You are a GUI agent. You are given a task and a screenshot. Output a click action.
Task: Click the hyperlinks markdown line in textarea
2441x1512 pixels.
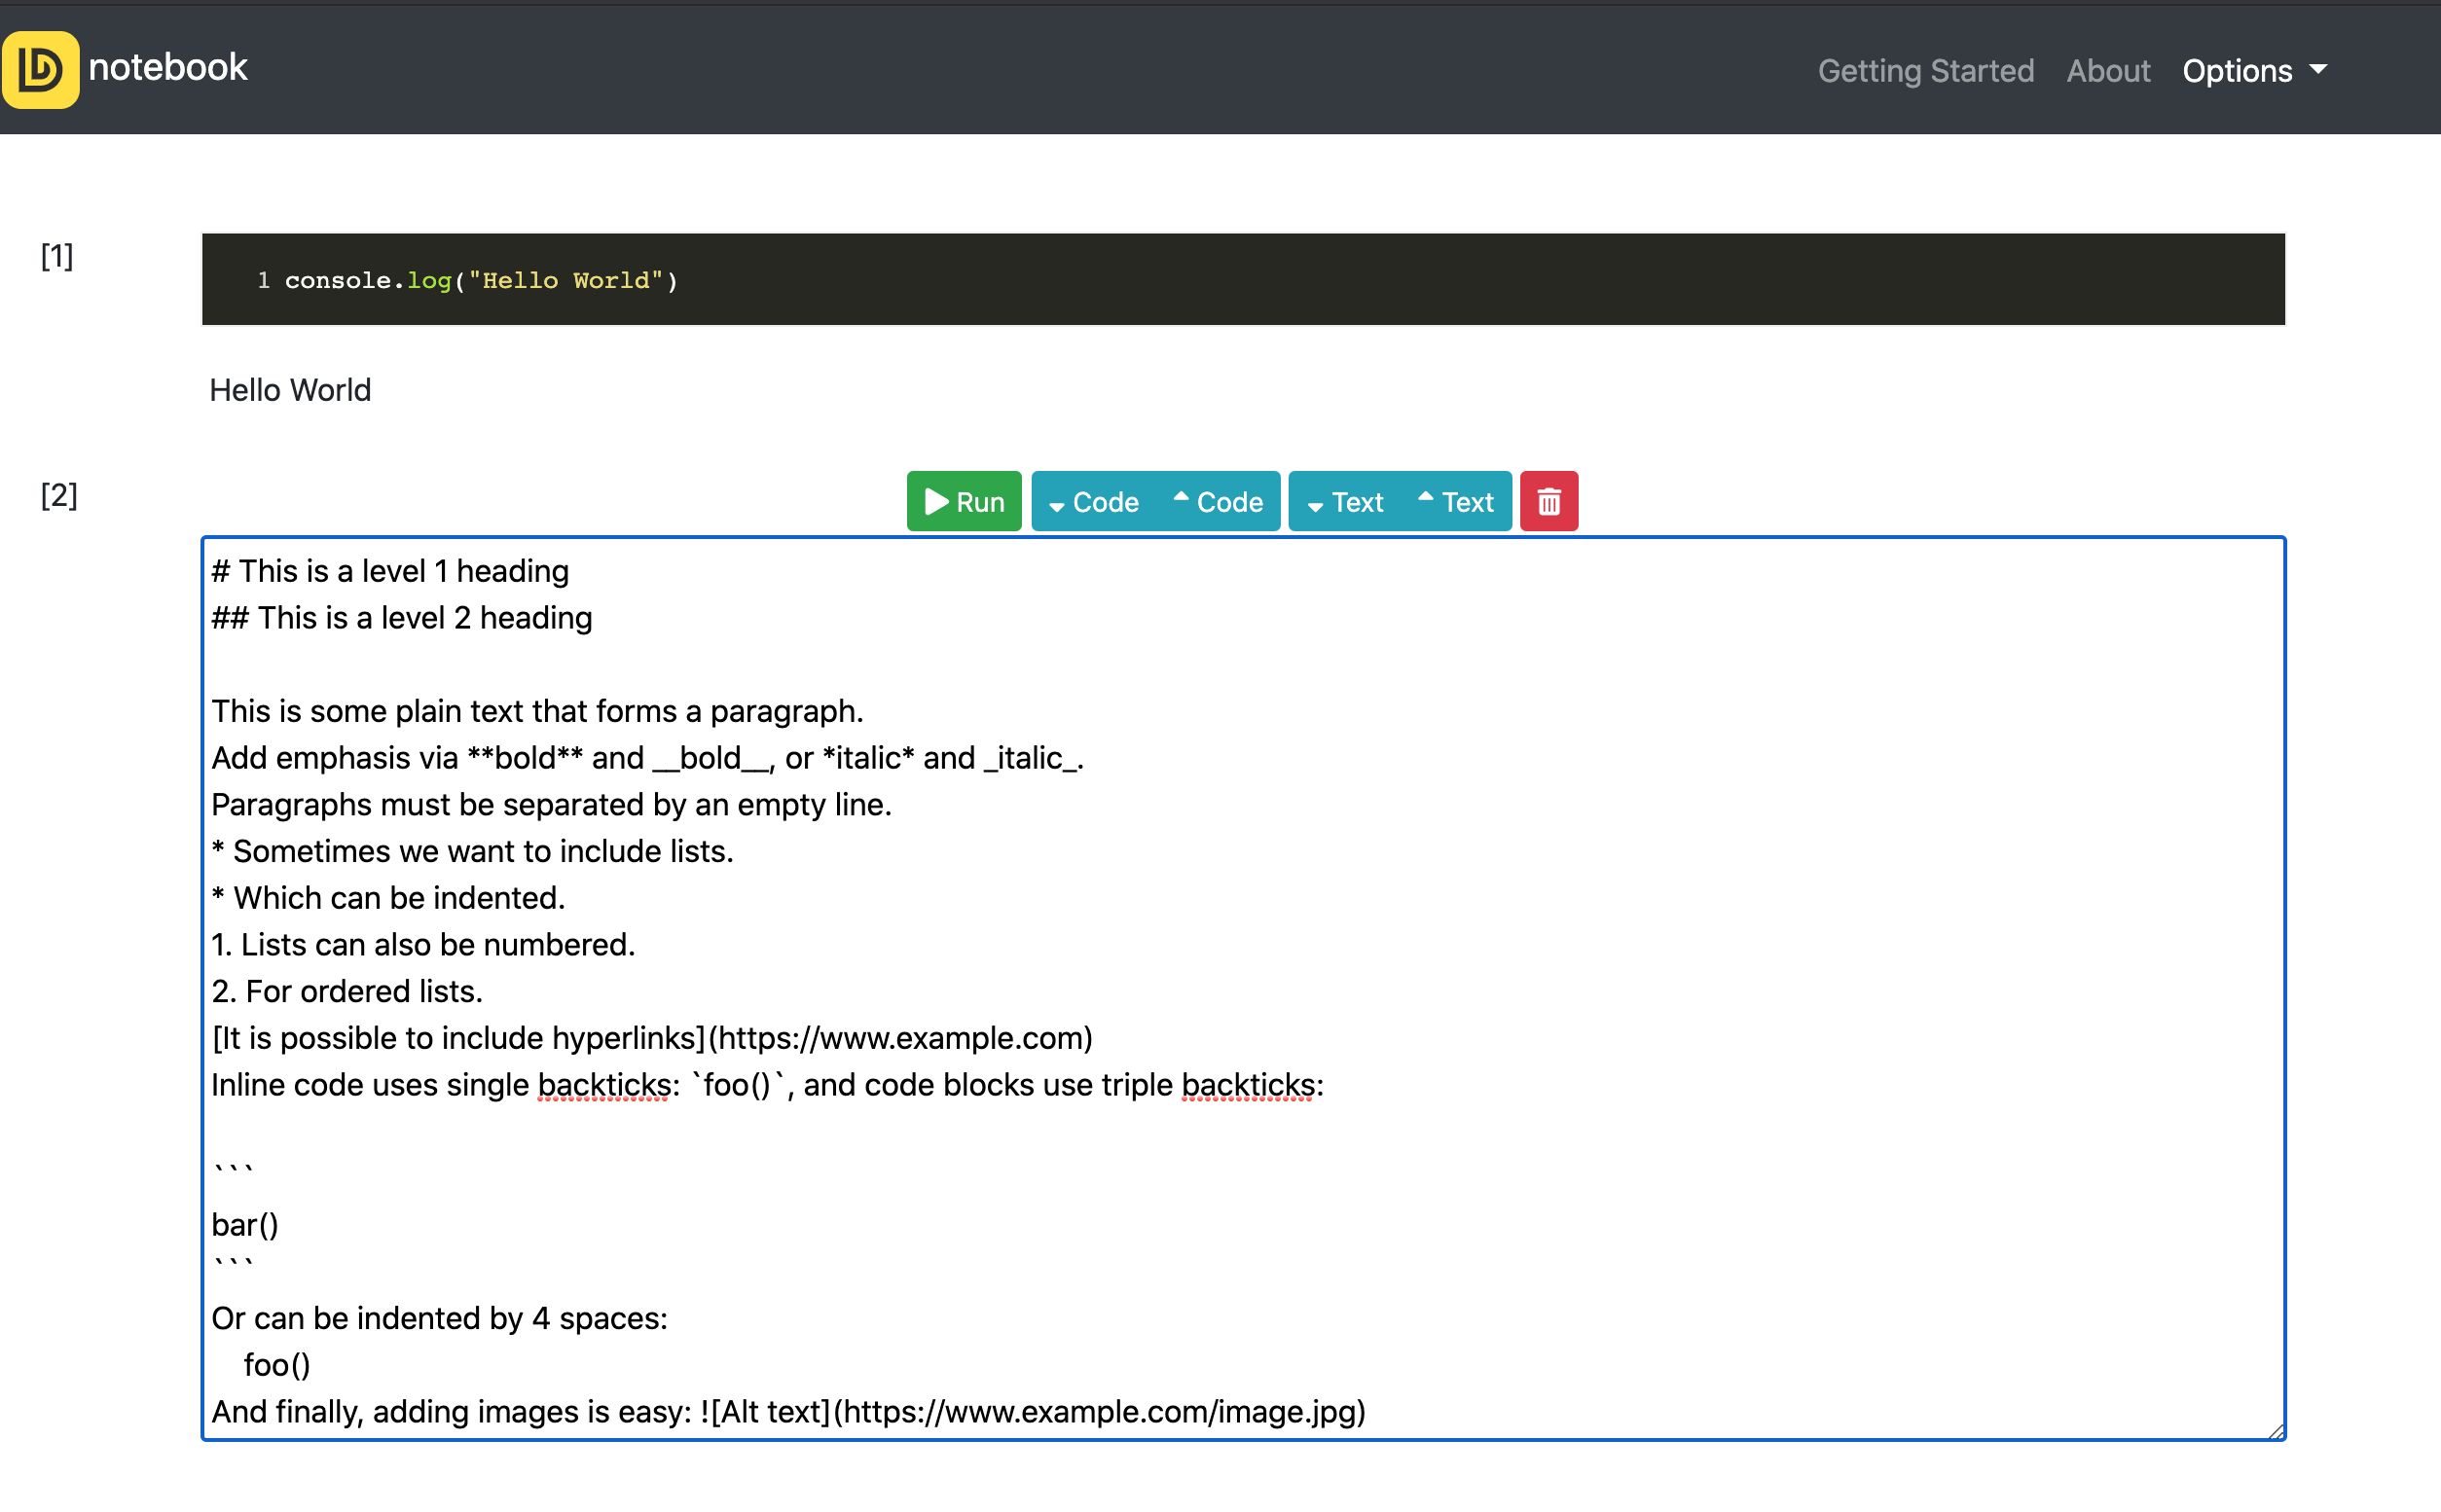tap(650, 1038)
